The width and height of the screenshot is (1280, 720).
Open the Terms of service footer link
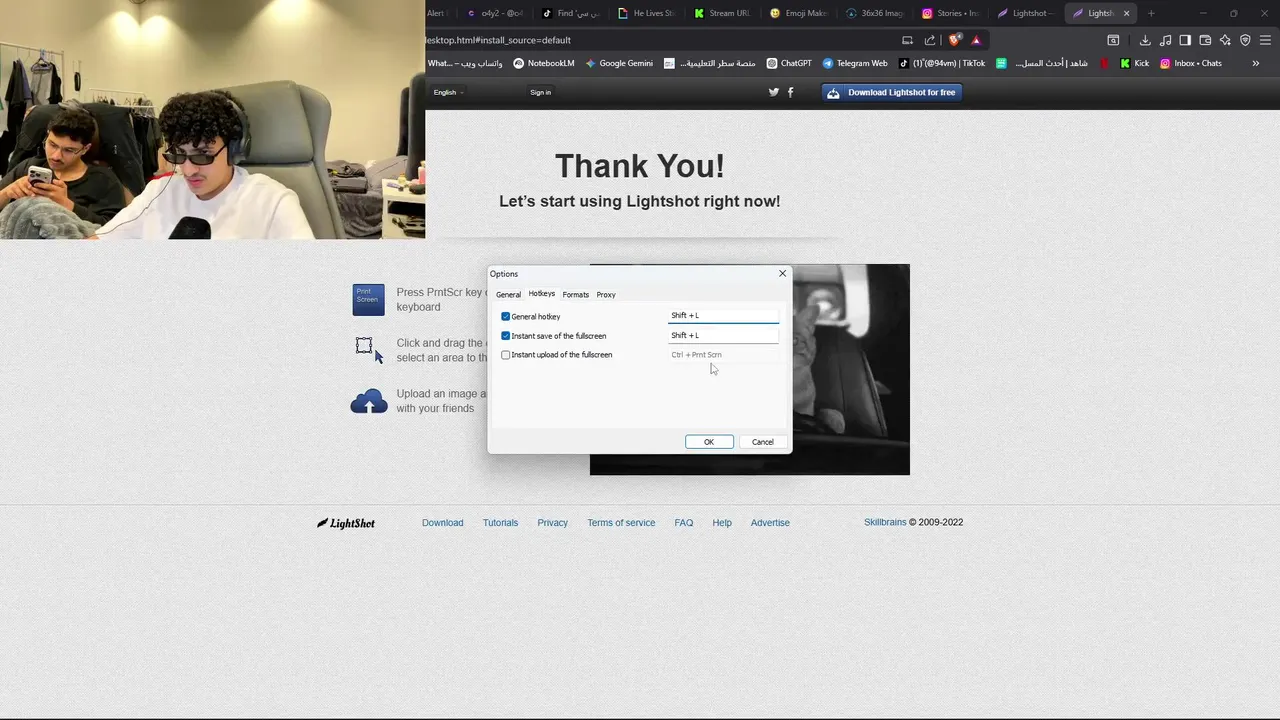[621, 523]
